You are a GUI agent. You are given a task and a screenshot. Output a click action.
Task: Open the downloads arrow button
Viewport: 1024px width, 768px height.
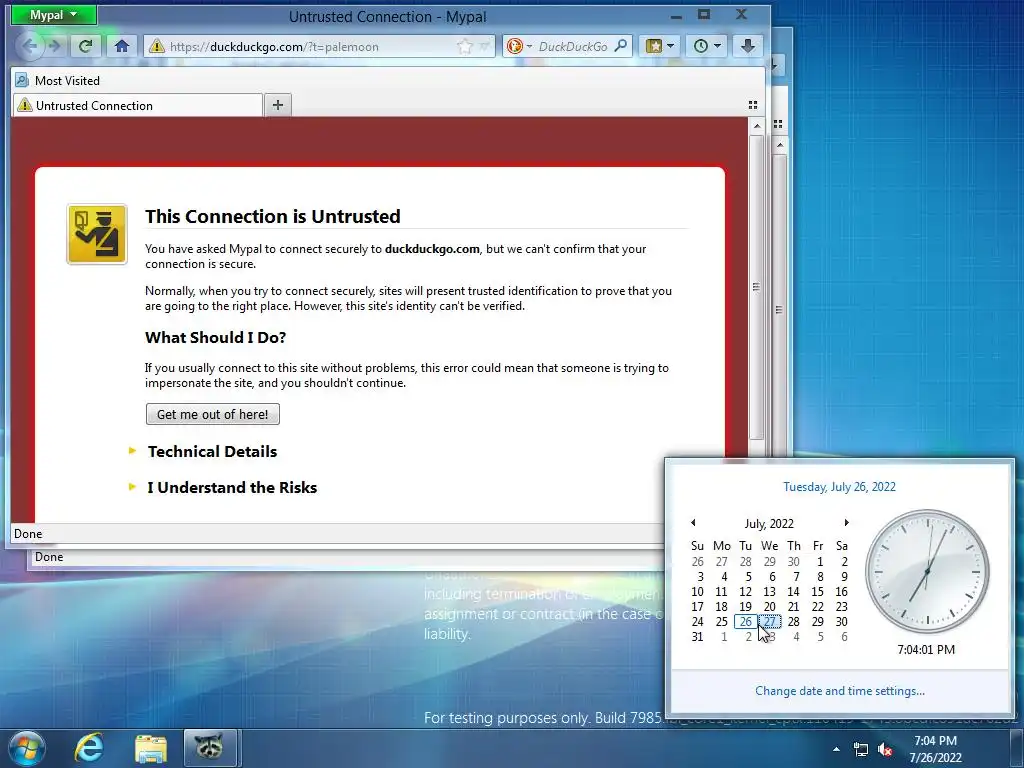pyautogui.click(x=748, y=46)
